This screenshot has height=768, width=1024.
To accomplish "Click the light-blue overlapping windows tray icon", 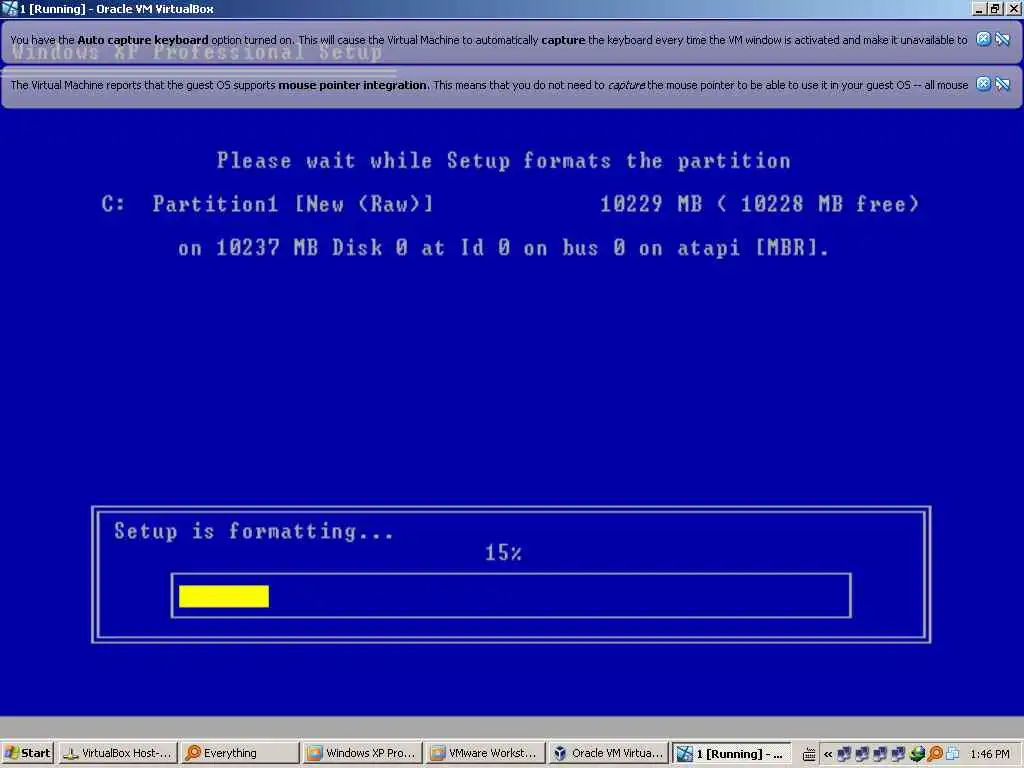I will pyautogui.click(x=953, y=754).
